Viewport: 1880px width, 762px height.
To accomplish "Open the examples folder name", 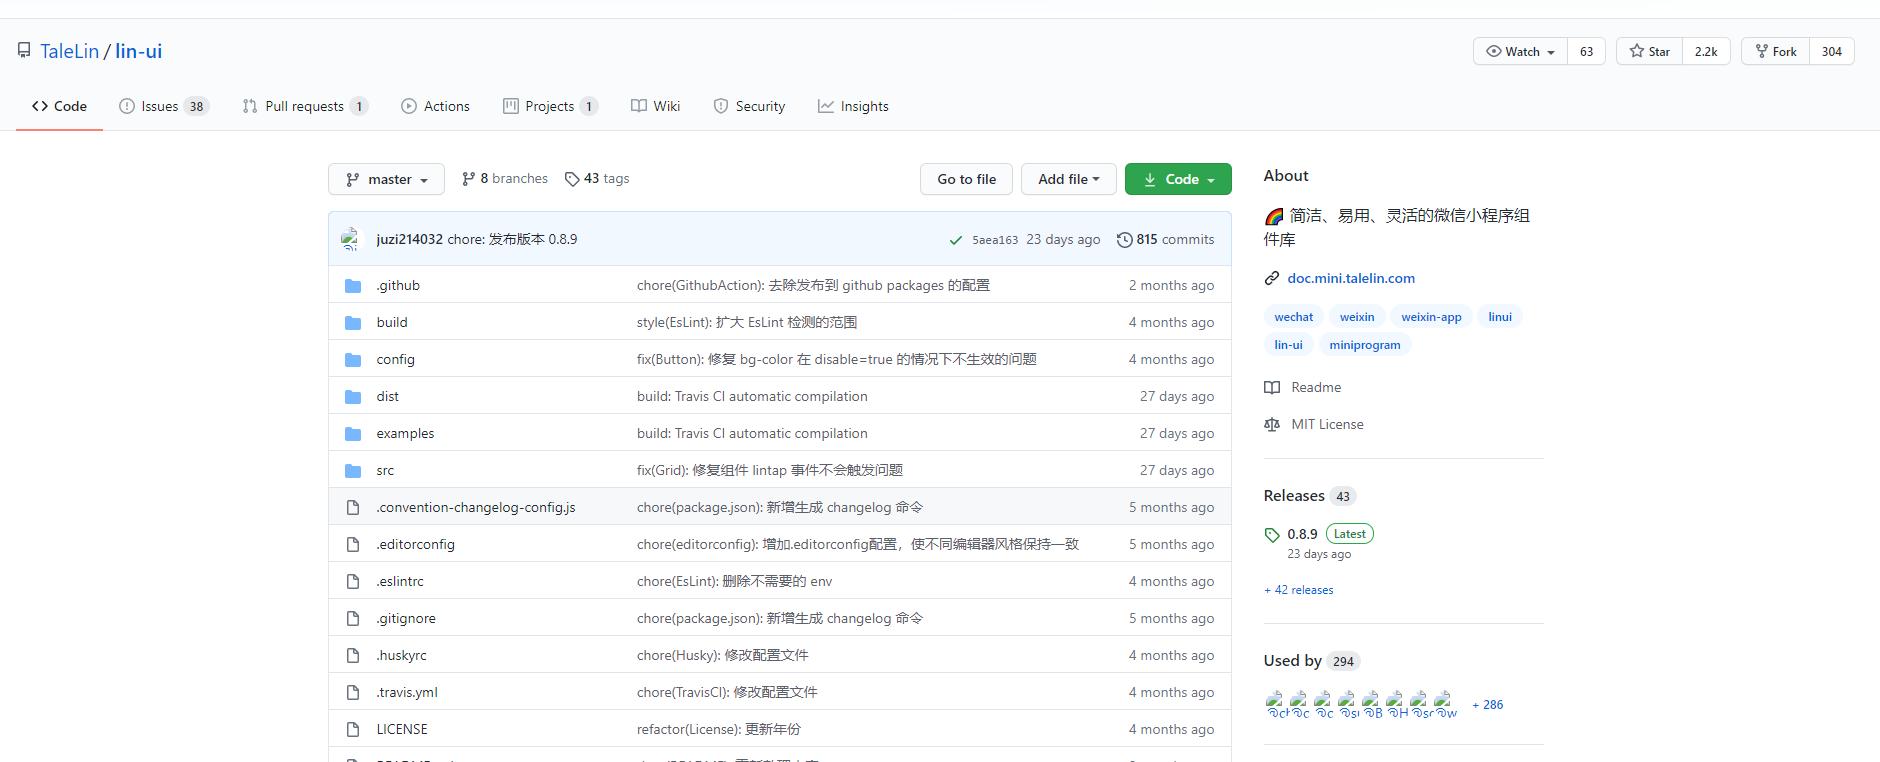I will click(405, 433).
